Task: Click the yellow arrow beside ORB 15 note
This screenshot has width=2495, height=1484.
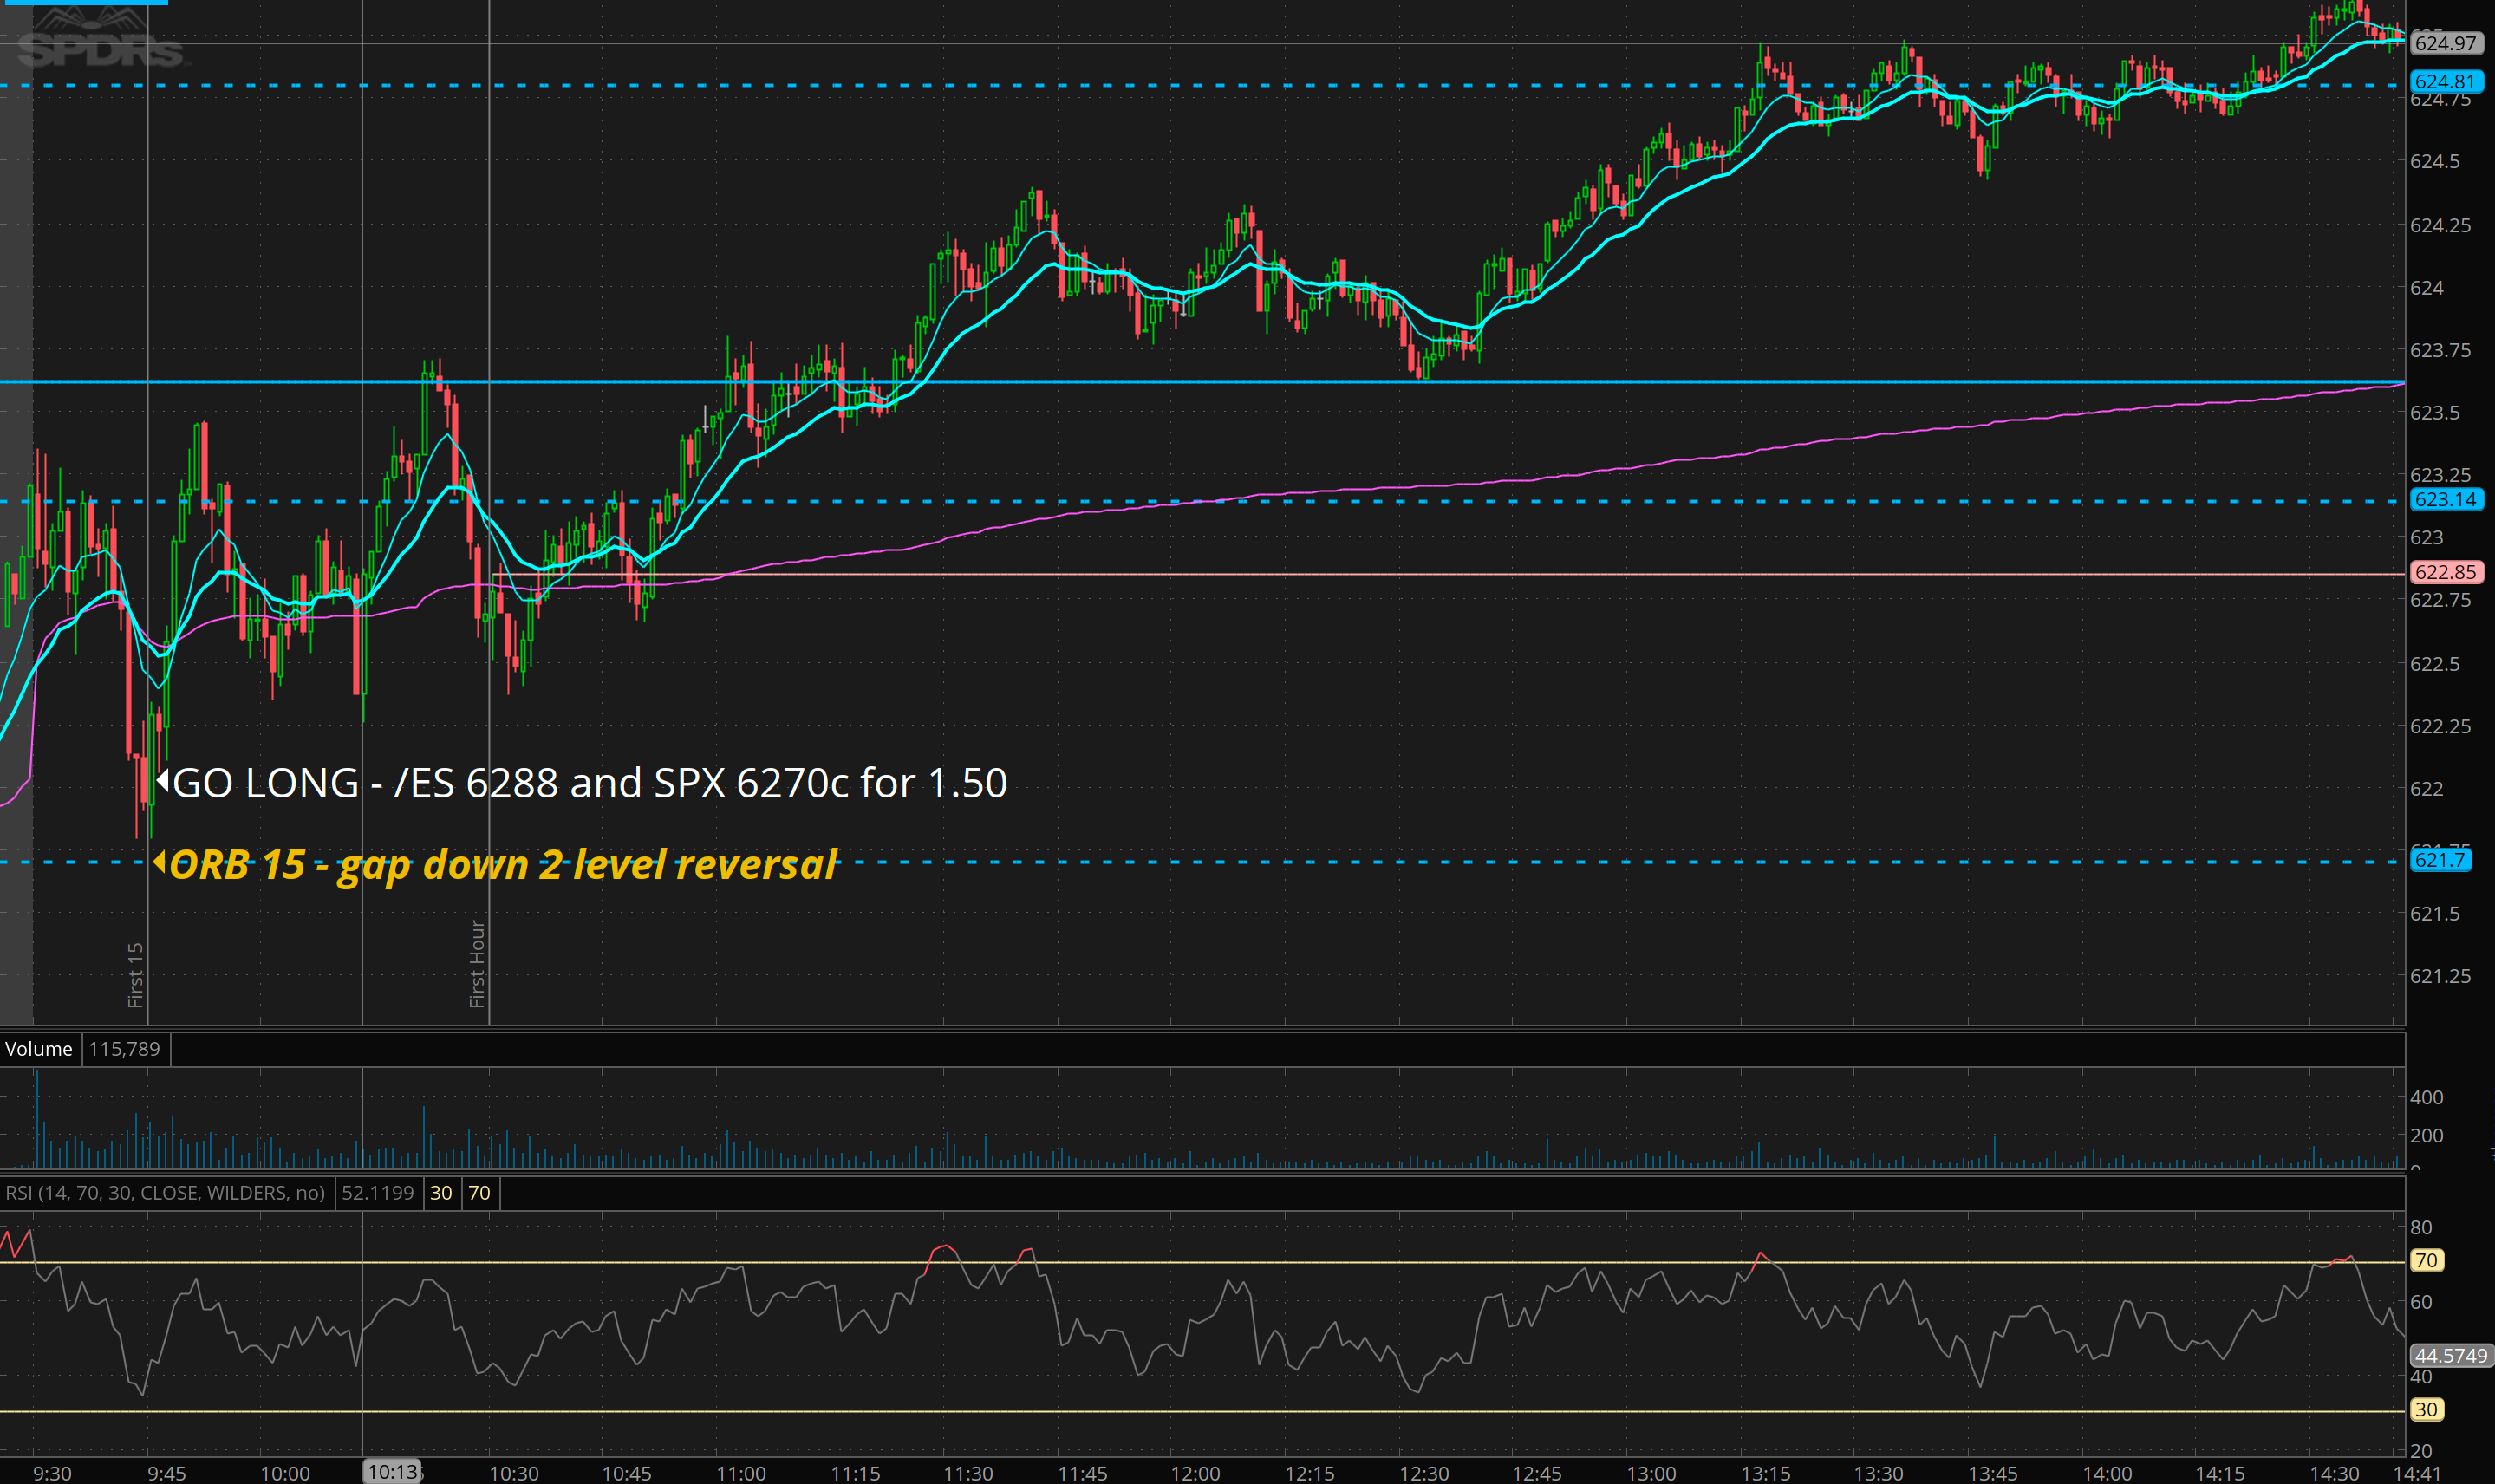Action: coord(159,861)
